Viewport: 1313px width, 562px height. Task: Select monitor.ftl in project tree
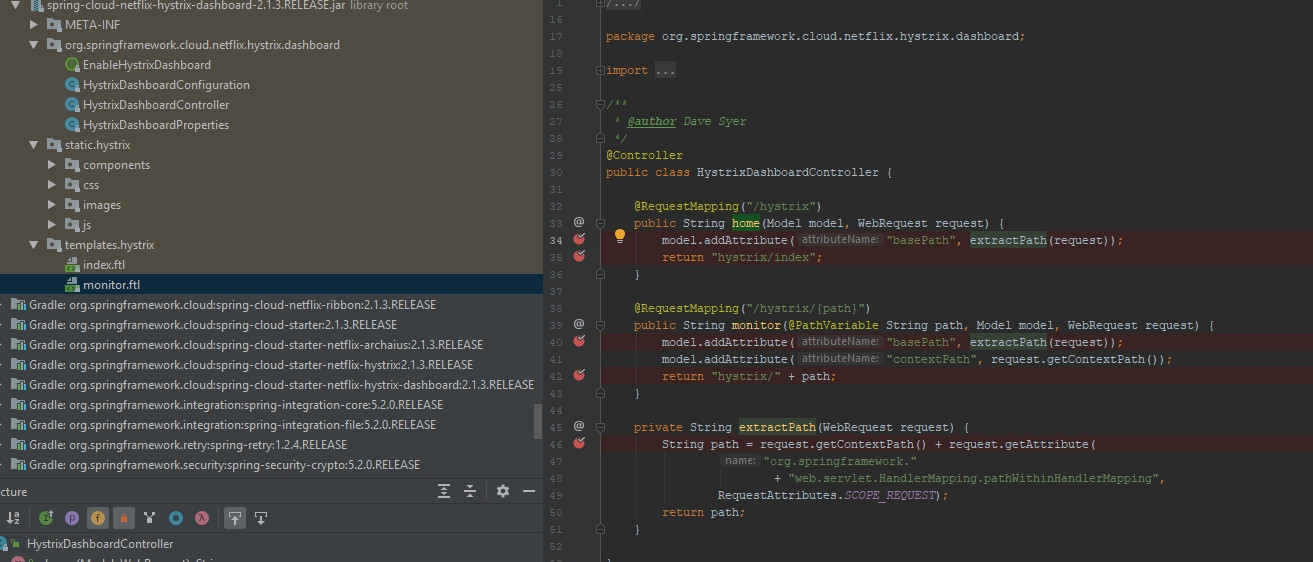point(111,285)
